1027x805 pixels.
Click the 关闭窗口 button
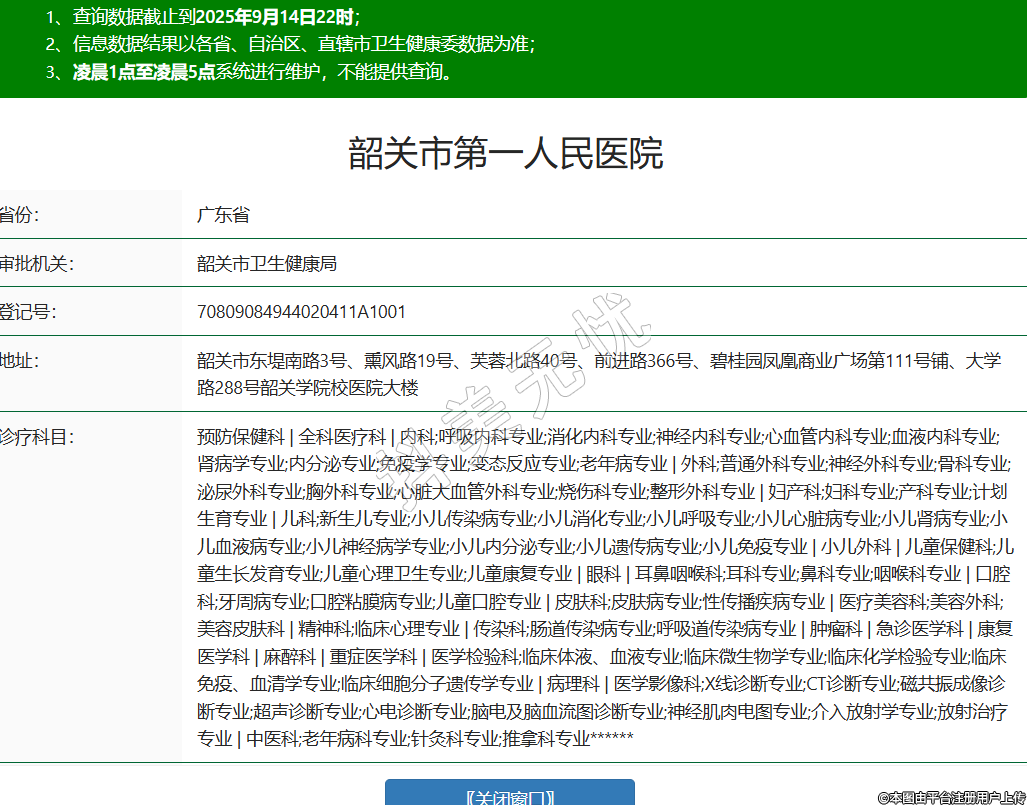click(x=510, y=796)
